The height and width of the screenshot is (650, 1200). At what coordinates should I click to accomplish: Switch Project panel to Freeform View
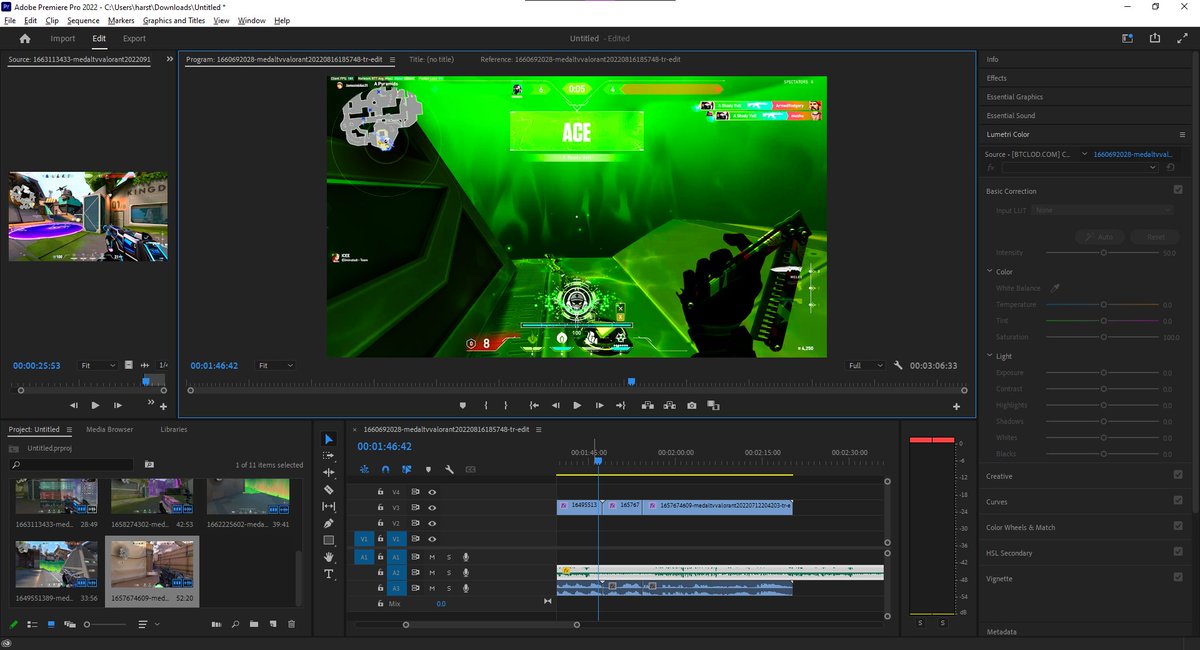pos(70,624)
